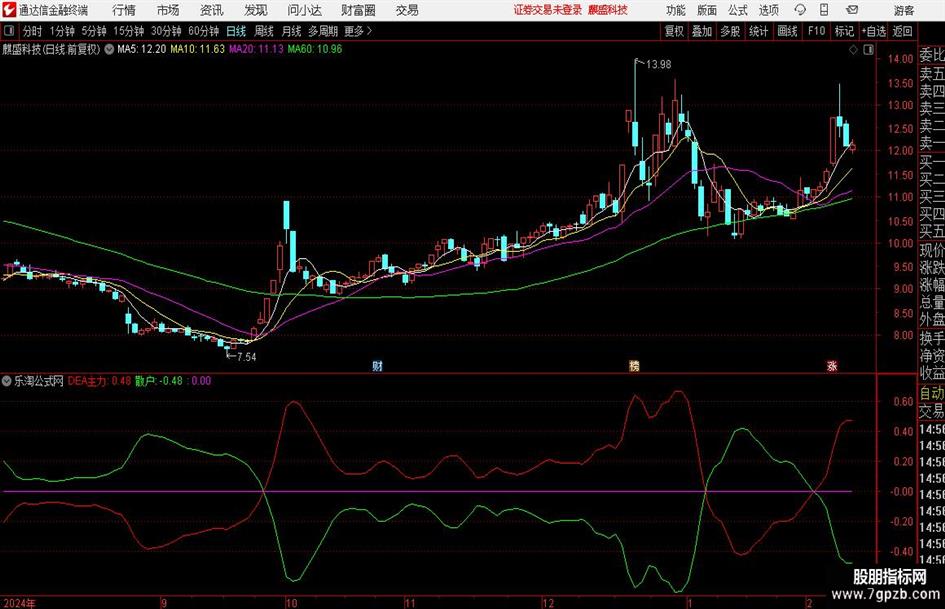Open F10 company info
Image resolution: width=945 pixels, height=609 pixels.
816,31
